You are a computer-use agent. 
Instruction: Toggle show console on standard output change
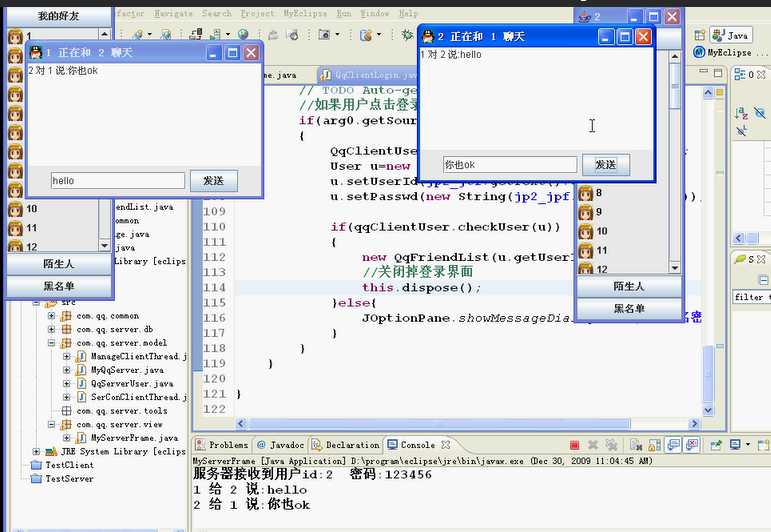[673, 445]
